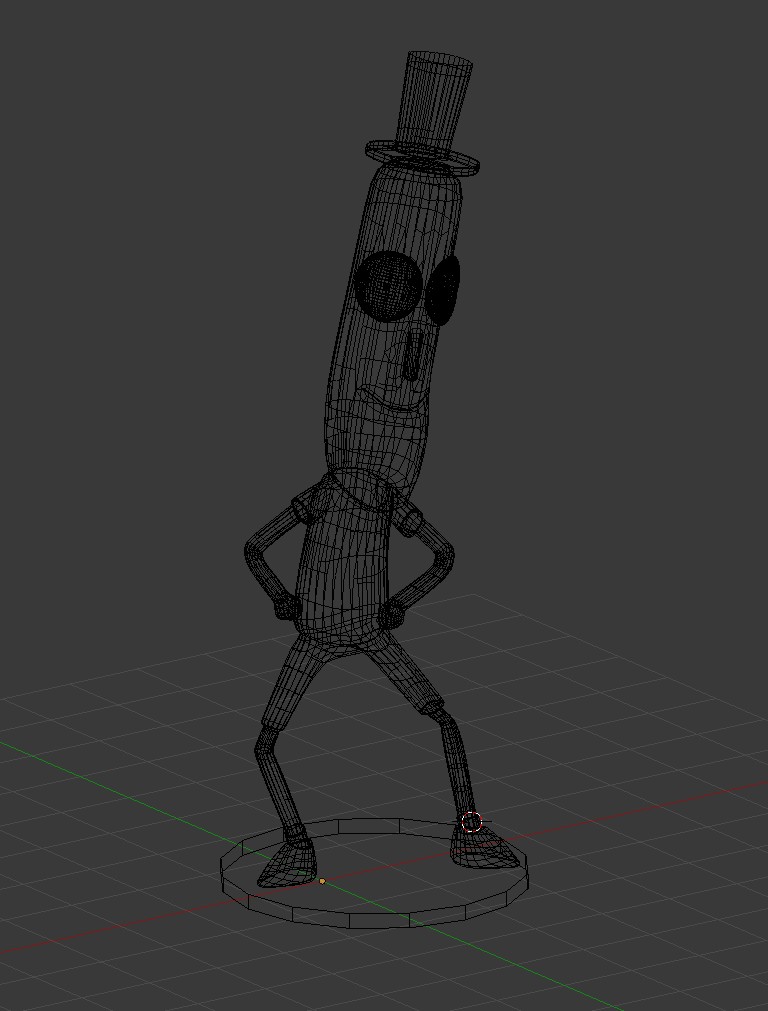Image resolution: width=768 pixels, height=1011 pixels.
Task: Click the top hat's tall crown
Action: pyautogui.click(x=436, y=98)
